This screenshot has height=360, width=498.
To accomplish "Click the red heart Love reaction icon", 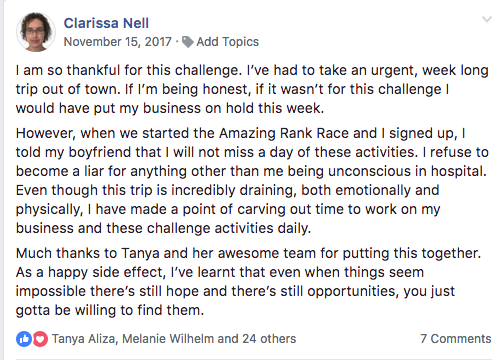I will click(x=40, y=339).
